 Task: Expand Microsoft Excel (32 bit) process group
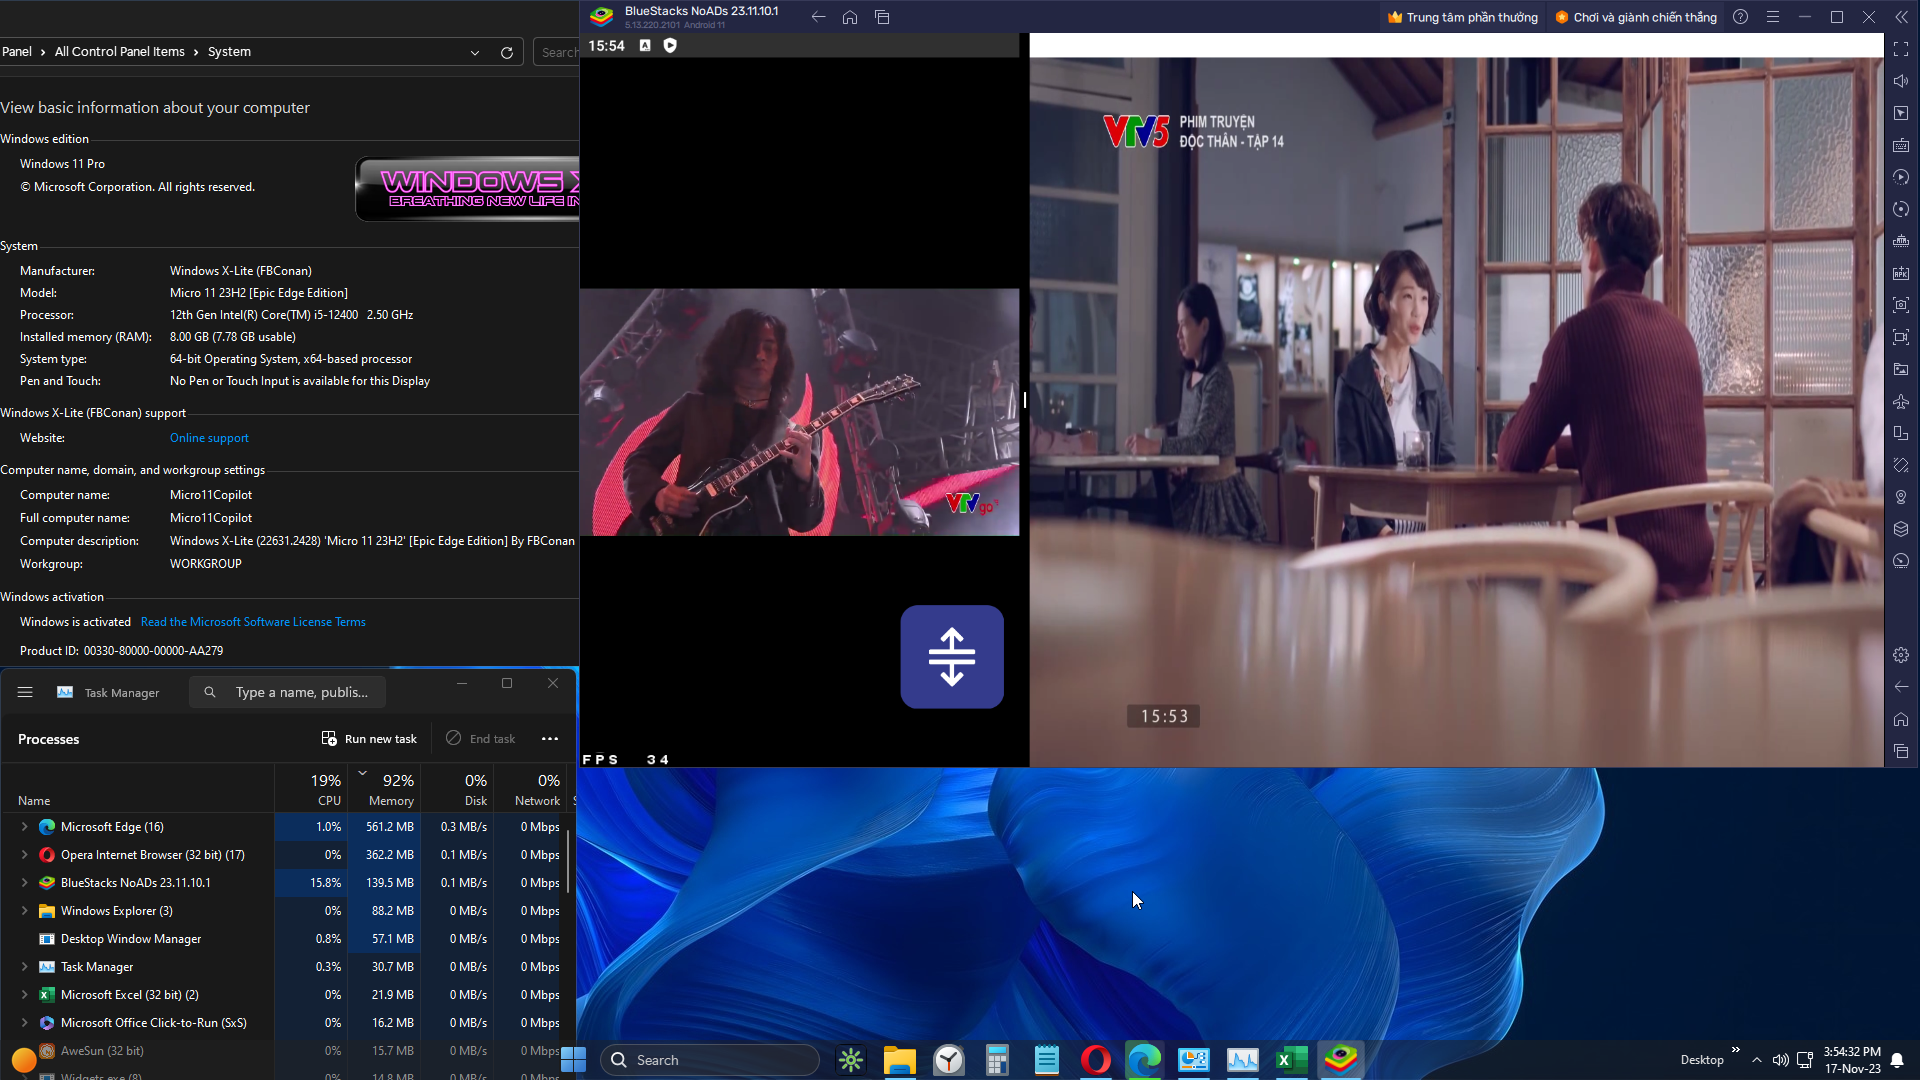point(25,995)
